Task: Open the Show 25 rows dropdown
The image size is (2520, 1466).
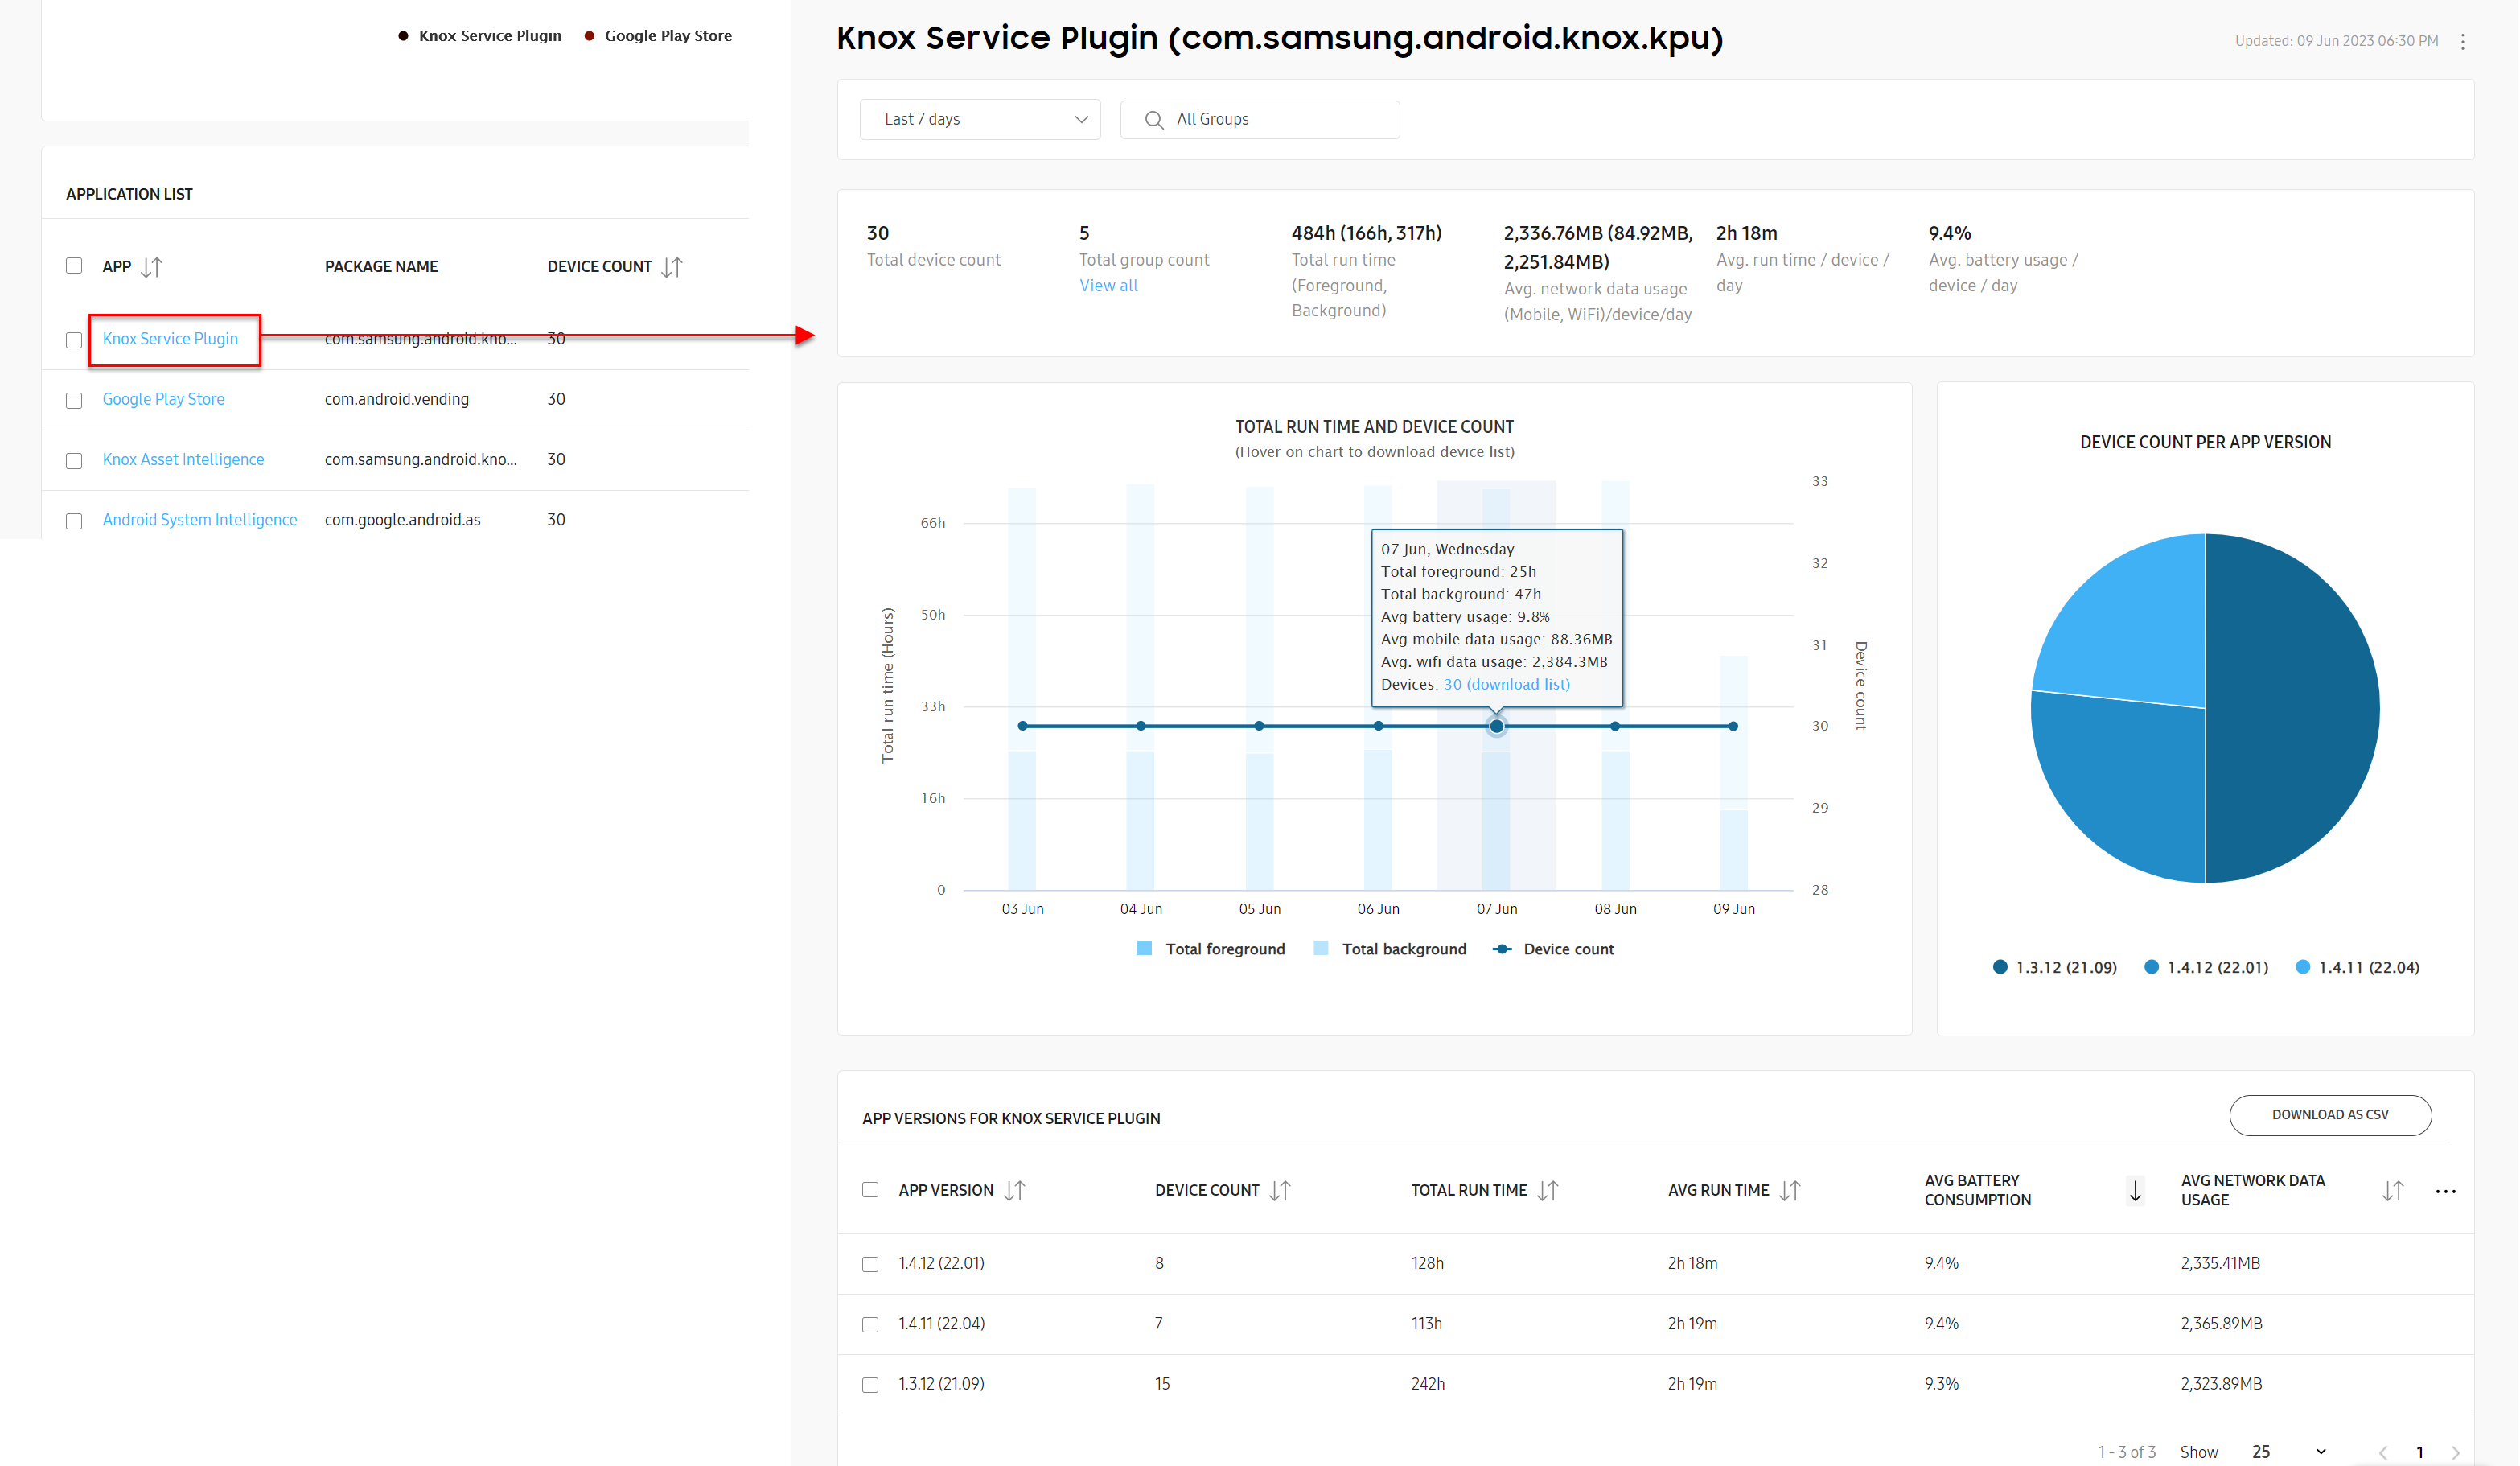Action: click(x=2290, y=1452)
